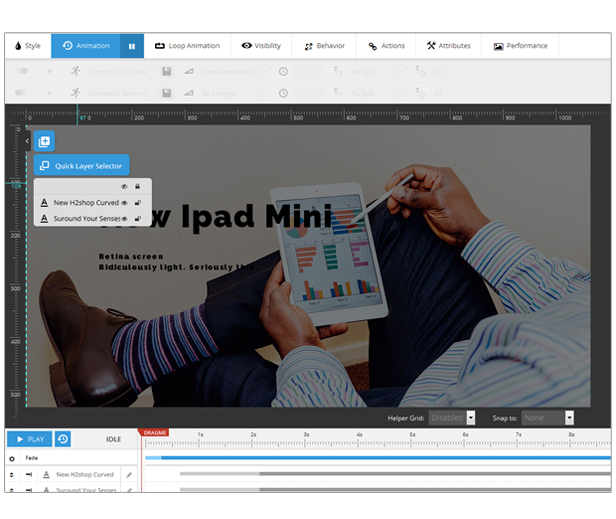
Task: Toggle lock on Suround Your Senses layer
Action: point(138,219)
